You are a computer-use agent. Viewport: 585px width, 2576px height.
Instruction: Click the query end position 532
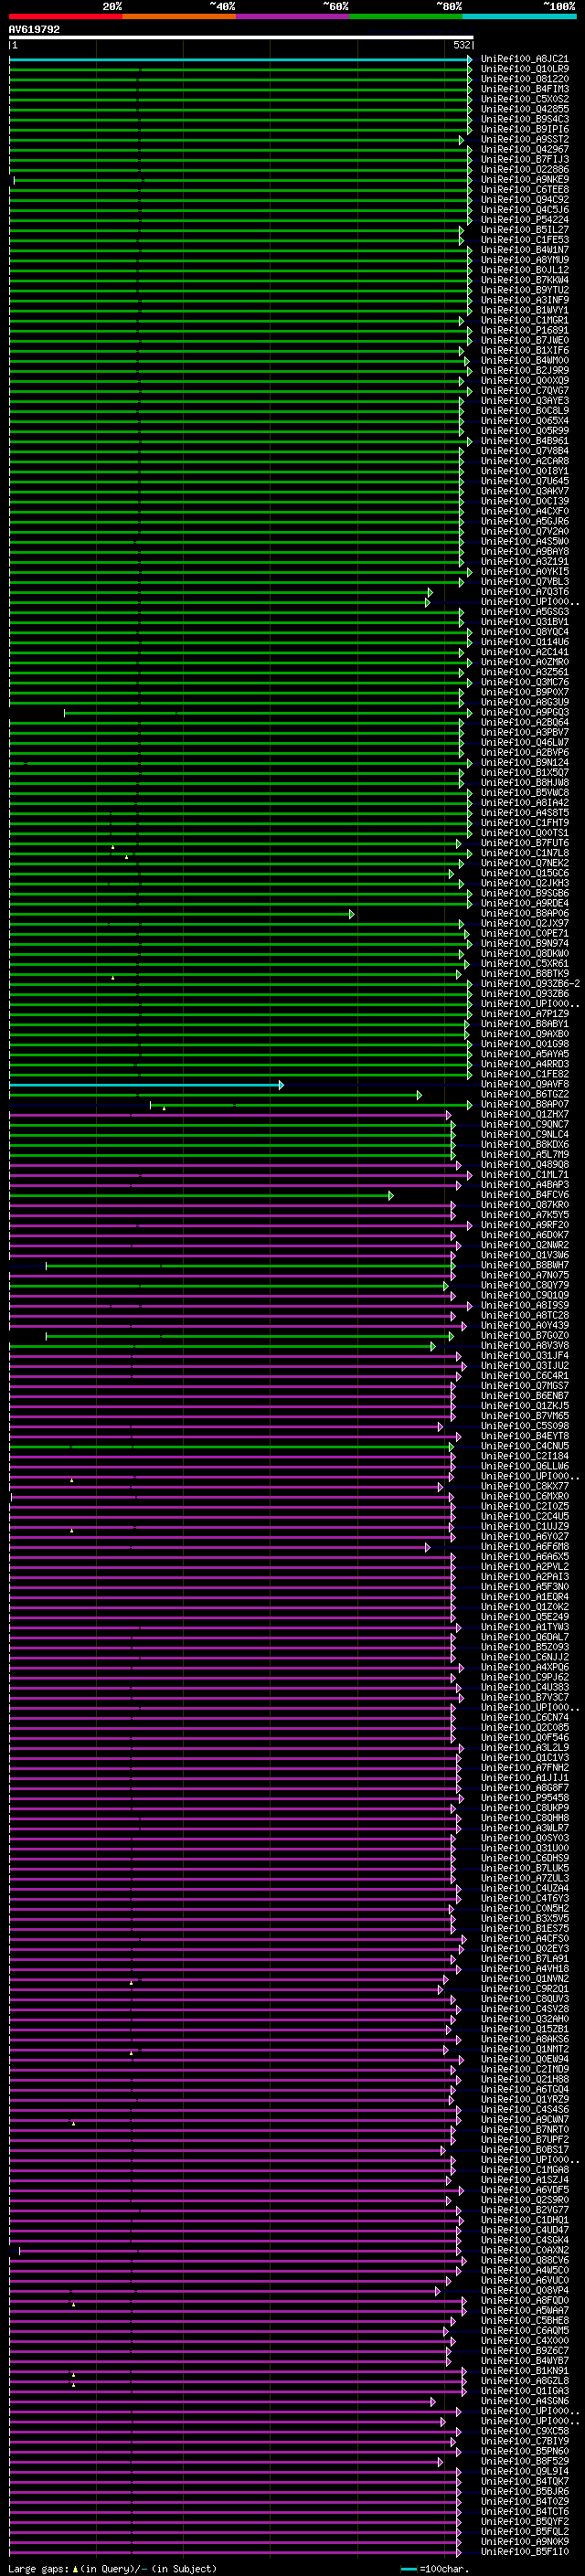[462, 45]
